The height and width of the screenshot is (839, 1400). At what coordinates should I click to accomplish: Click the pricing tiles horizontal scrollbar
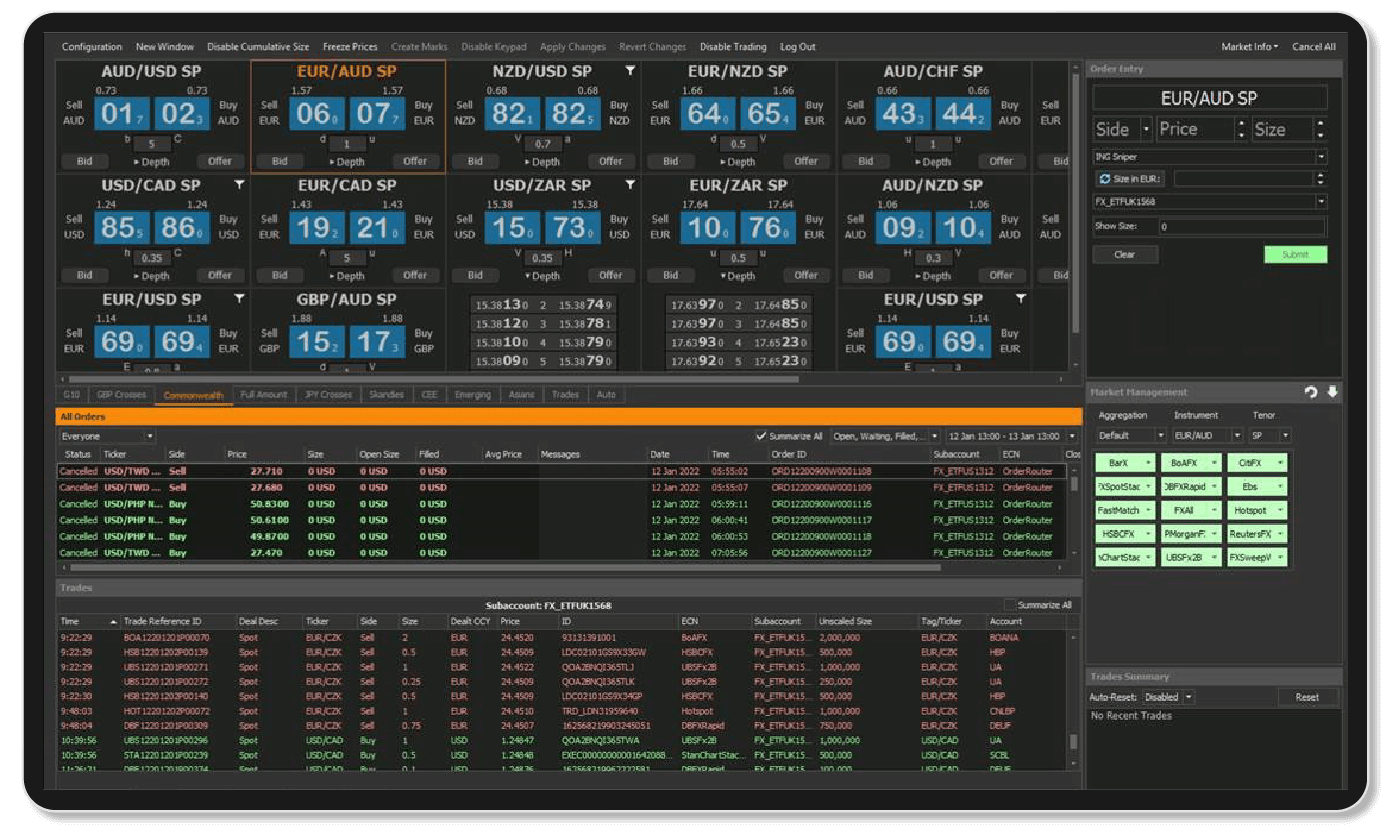[x=435, y=379]
